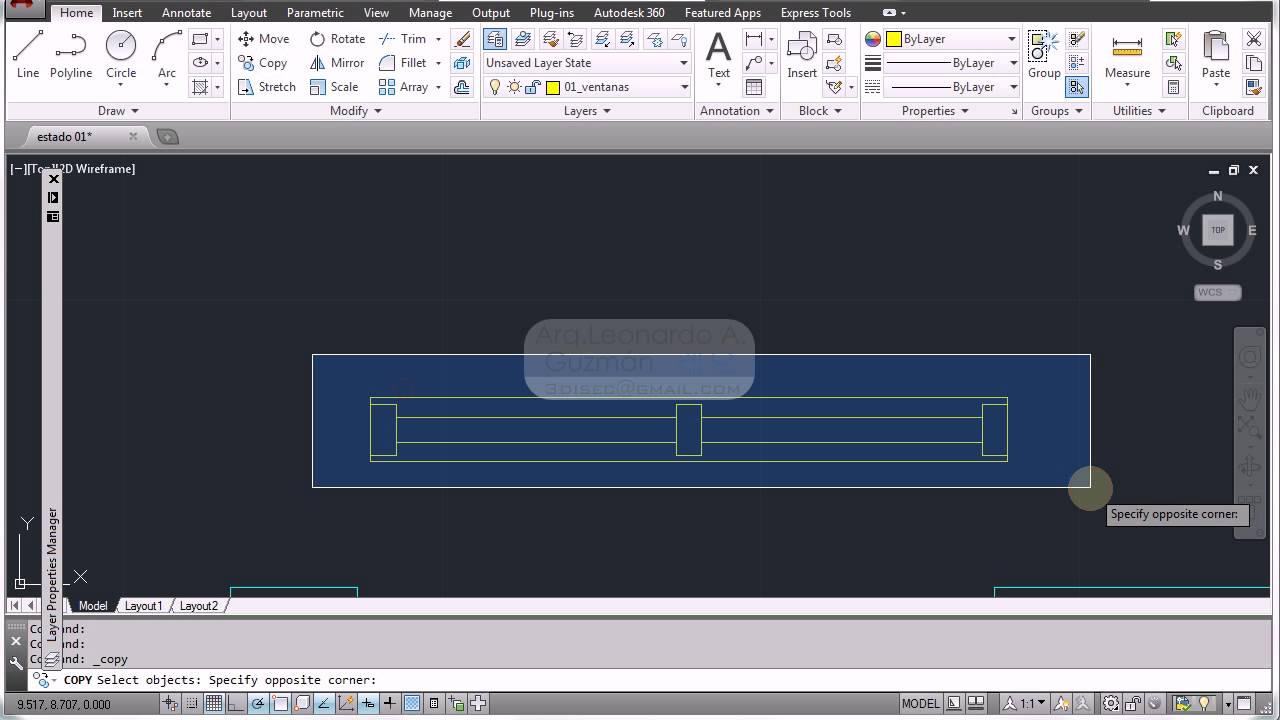Toggle Snap Mode in status bar

[192, 704]
